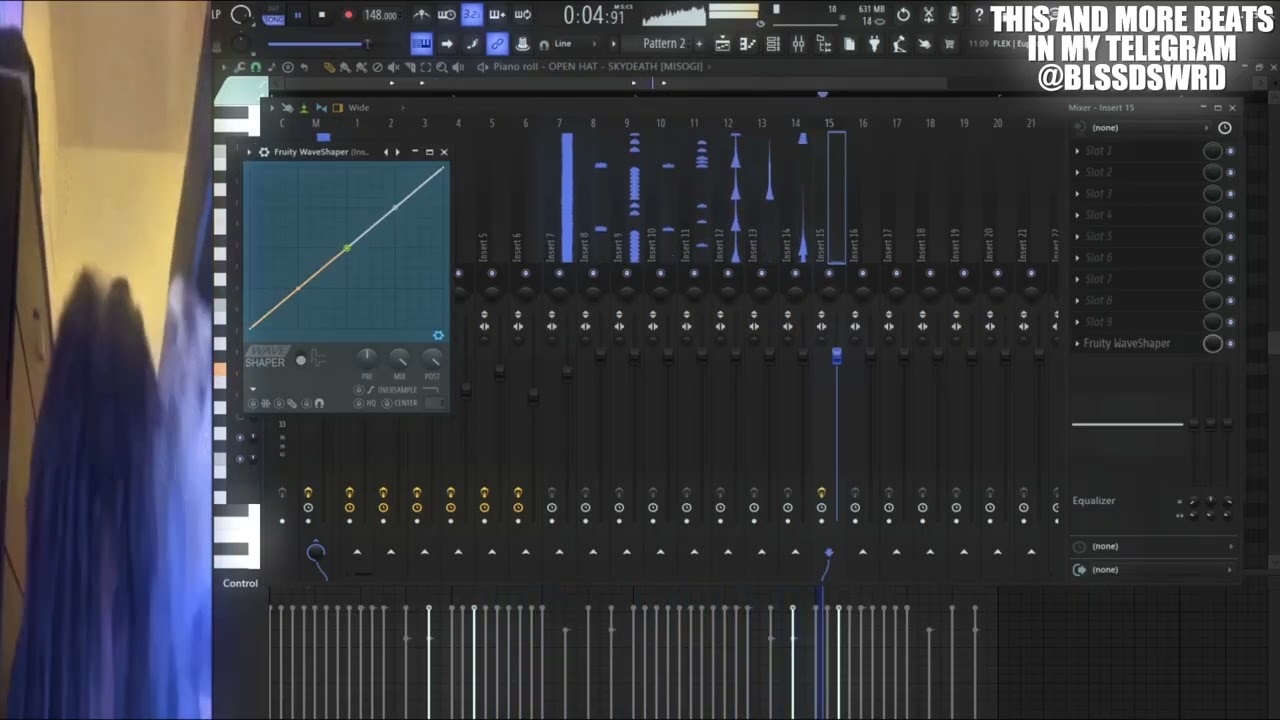Open the Pattern 2 selector
The width and height of the screenshot is (1280, 720).
[x=664, y=44]
